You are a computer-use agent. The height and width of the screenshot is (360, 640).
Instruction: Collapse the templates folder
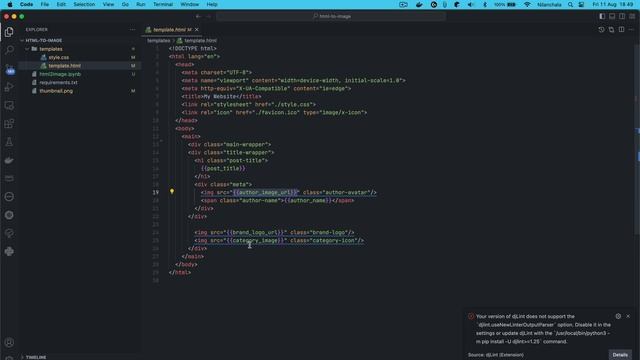pos(51,49)
